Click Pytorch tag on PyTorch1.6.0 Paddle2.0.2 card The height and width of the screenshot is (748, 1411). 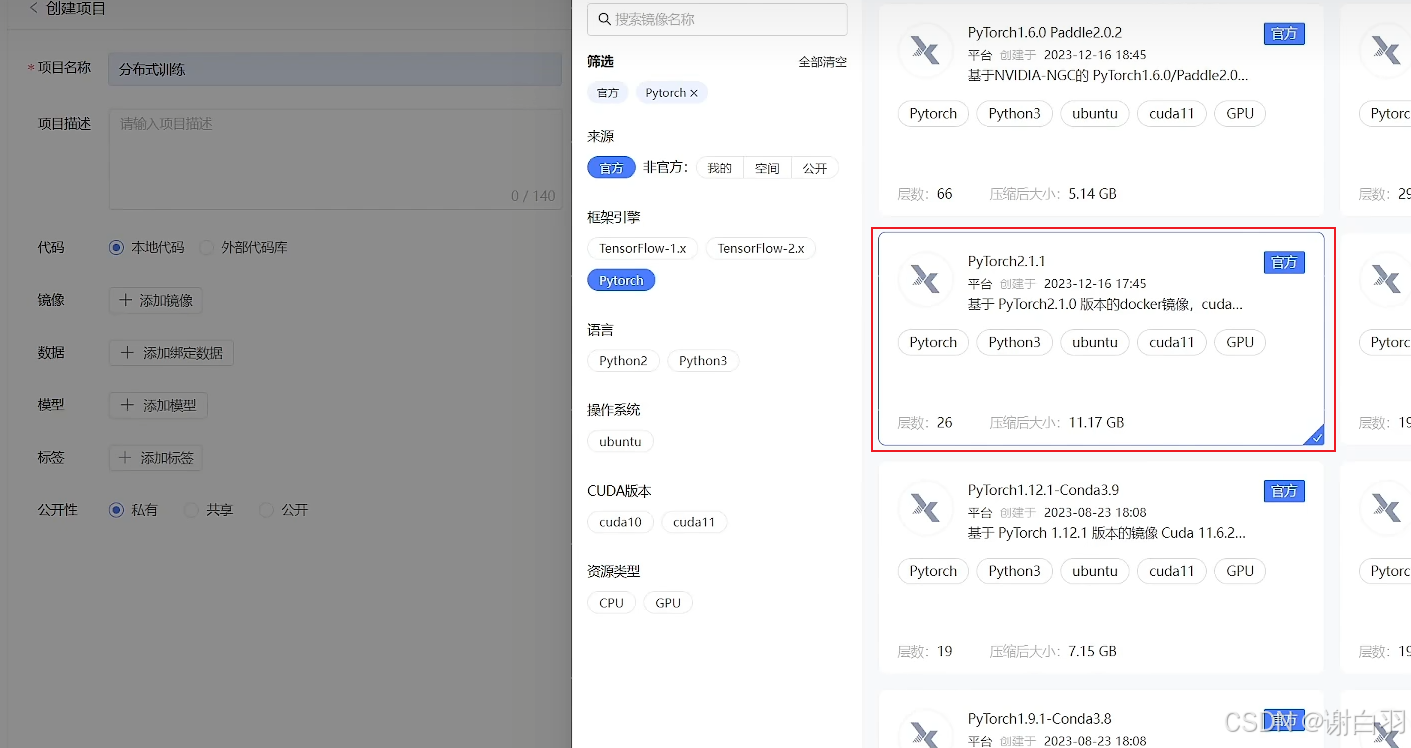tap(933, 114)
